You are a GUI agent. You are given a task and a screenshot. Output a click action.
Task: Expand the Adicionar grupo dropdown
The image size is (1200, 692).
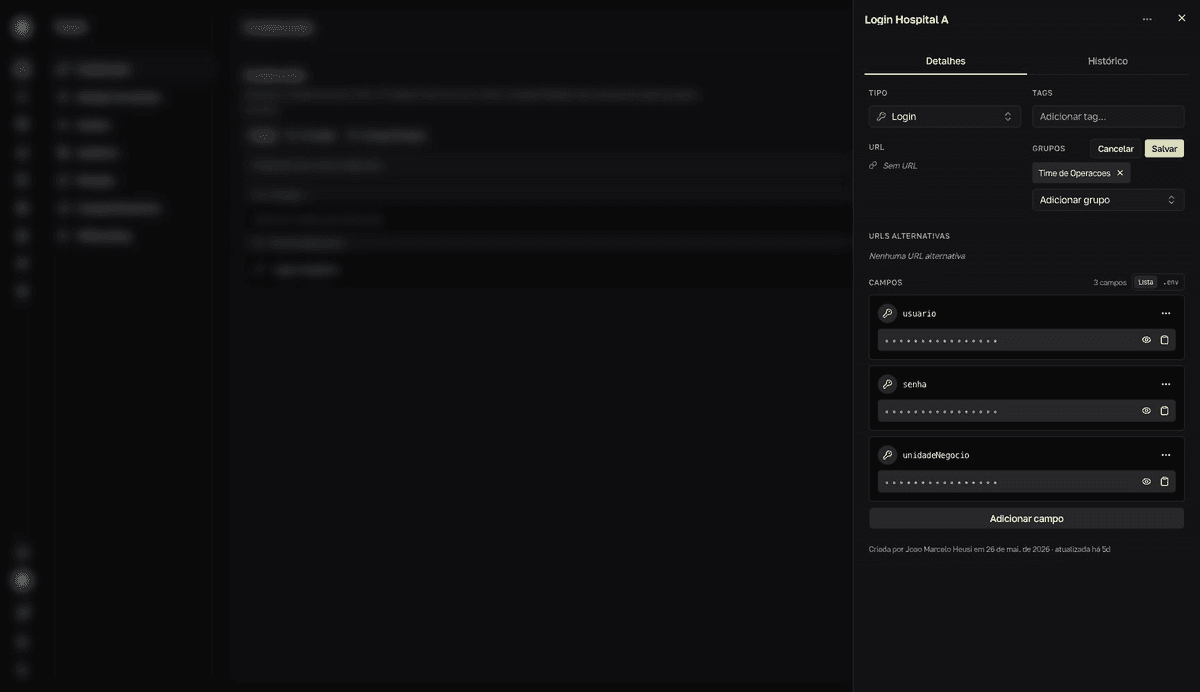tap(1108, 200)
